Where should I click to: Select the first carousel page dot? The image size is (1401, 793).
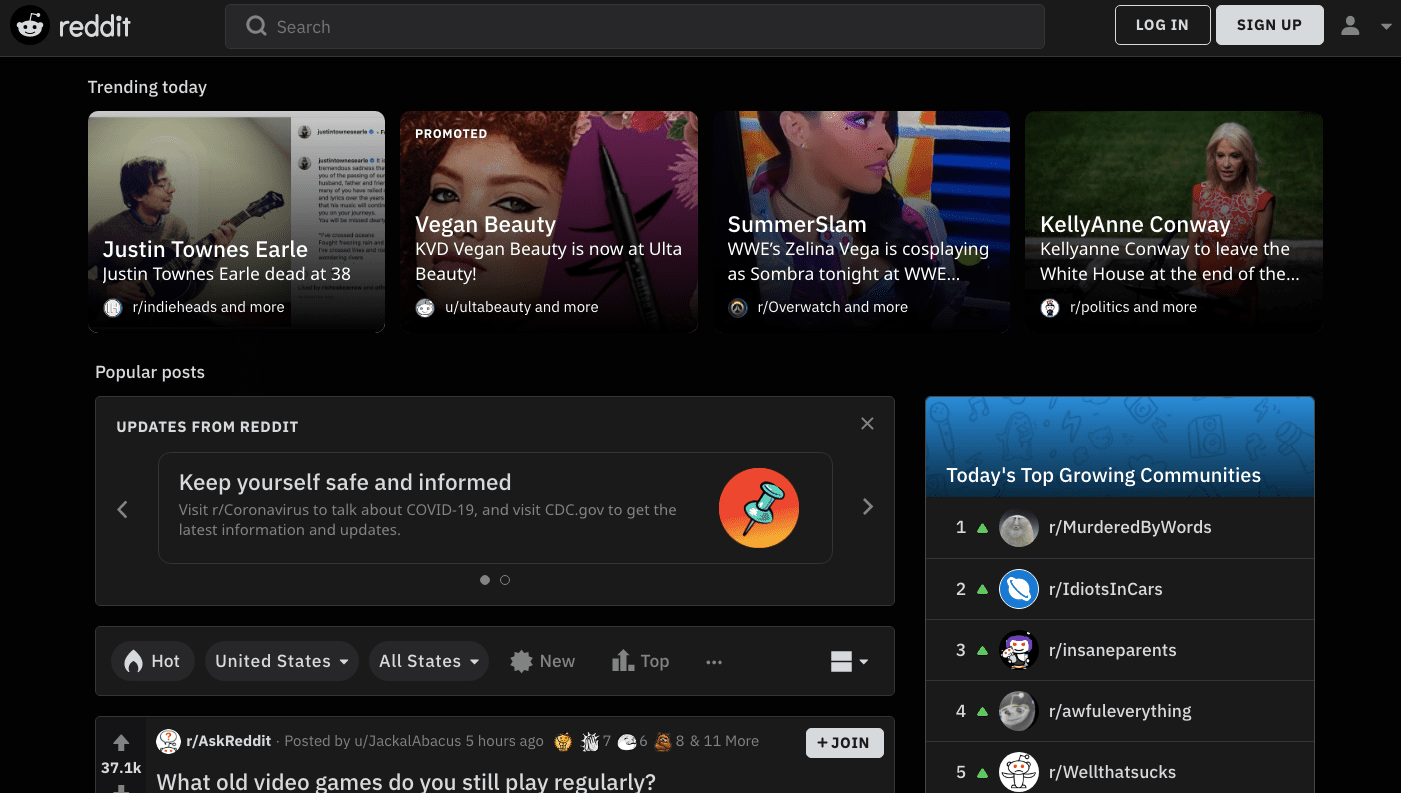click(x=485, y=579)
